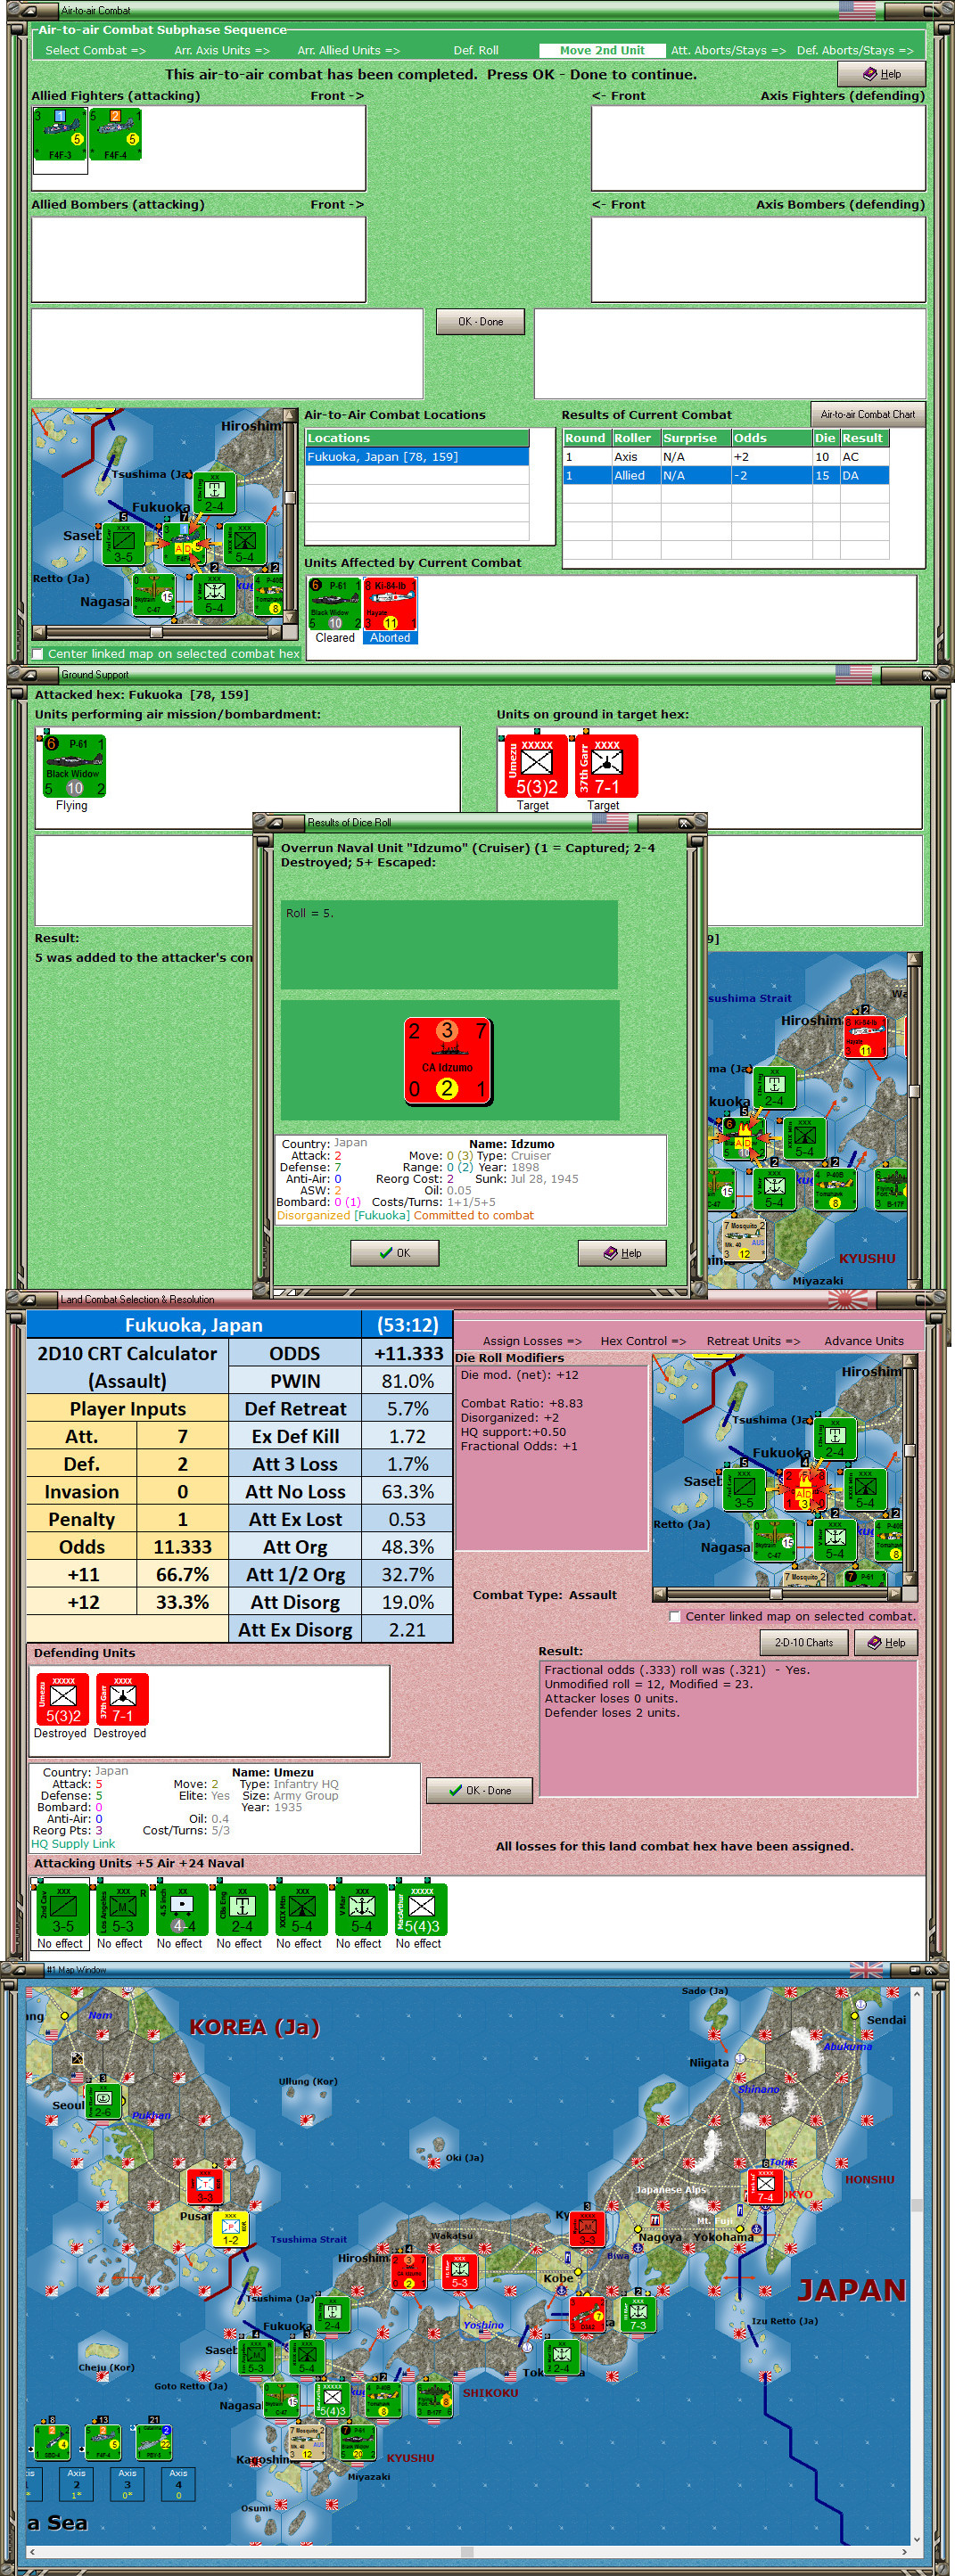The image size is (955, 2576).
Task: Select the 2nd Cav 3-5 attacking unit
Action: pyautogui.click(x=62, y=1909)
